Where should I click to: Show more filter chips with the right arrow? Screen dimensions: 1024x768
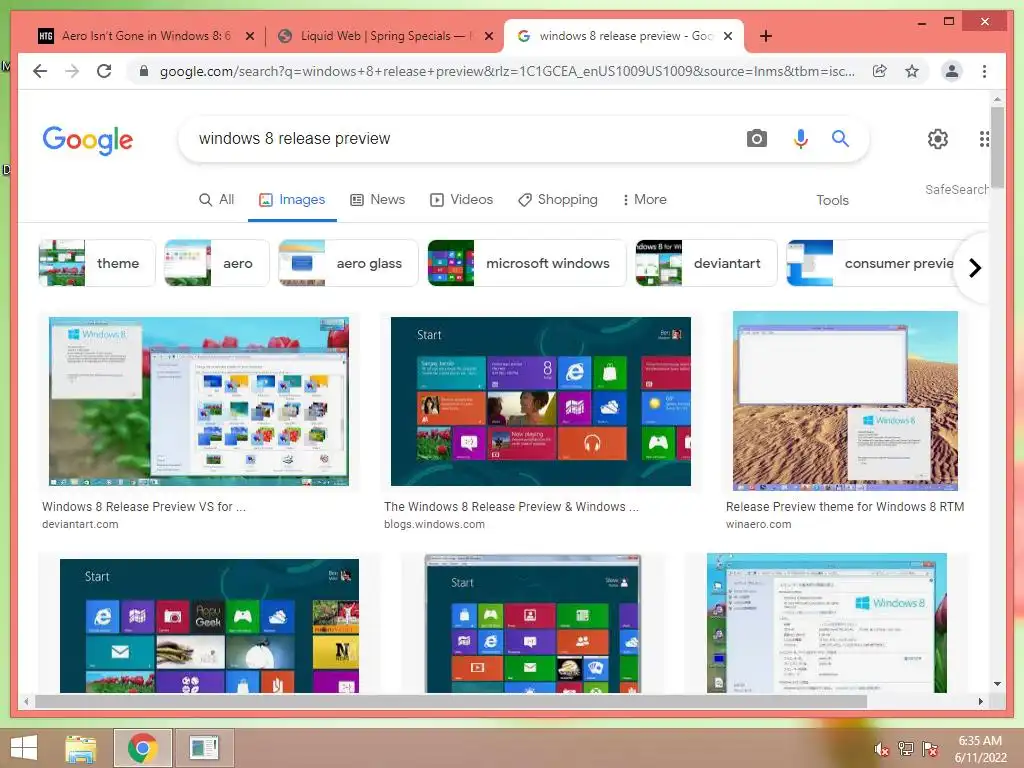pyautogui.click(x=974, y=268)
